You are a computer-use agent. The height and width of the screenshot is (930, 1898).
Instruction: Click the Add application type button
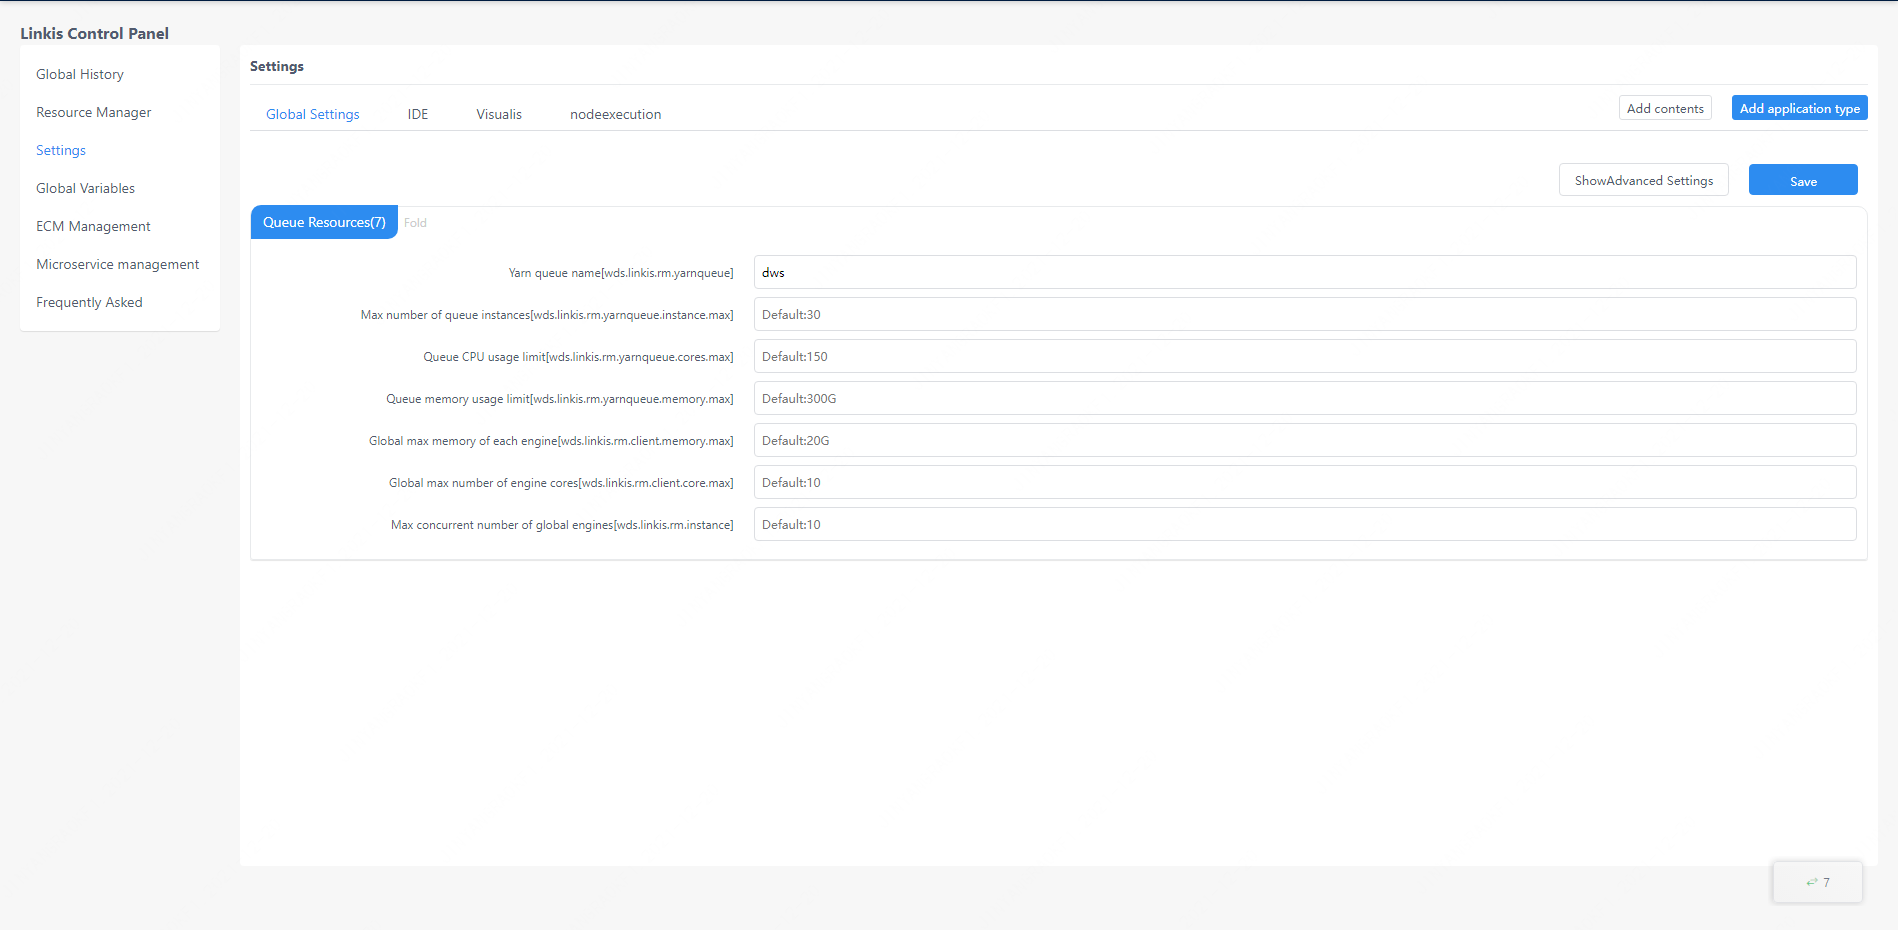click(1799, 108)
